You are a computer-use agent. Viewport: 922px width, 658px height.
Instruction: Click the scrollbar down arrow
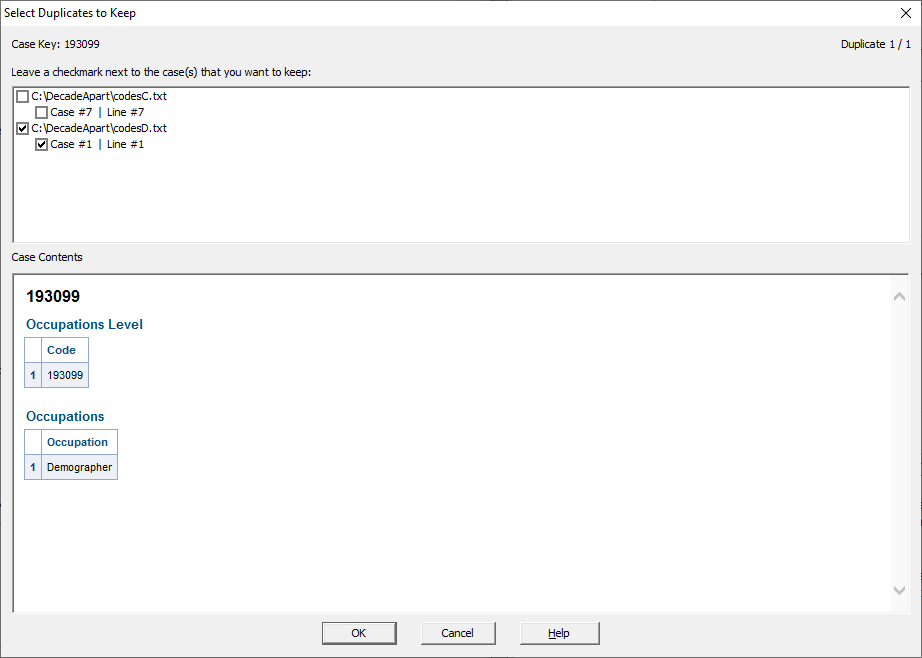coord(899,590)
